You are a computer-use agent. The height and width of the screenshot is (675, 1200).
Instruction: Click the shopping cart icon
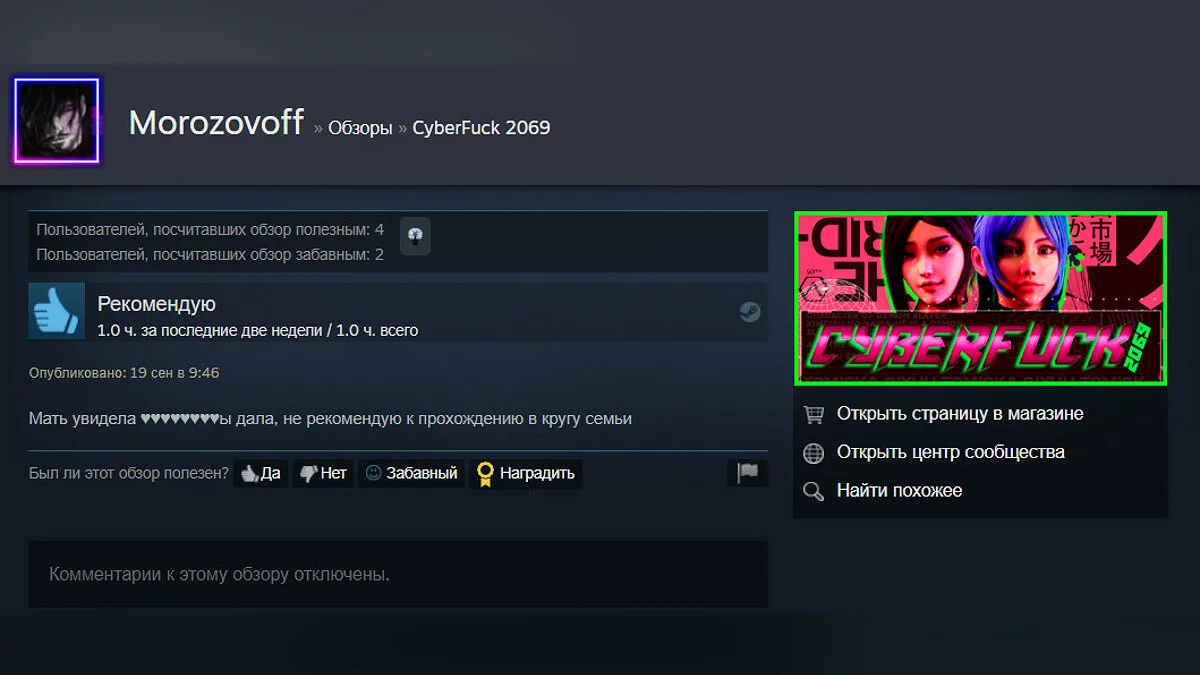814,414
